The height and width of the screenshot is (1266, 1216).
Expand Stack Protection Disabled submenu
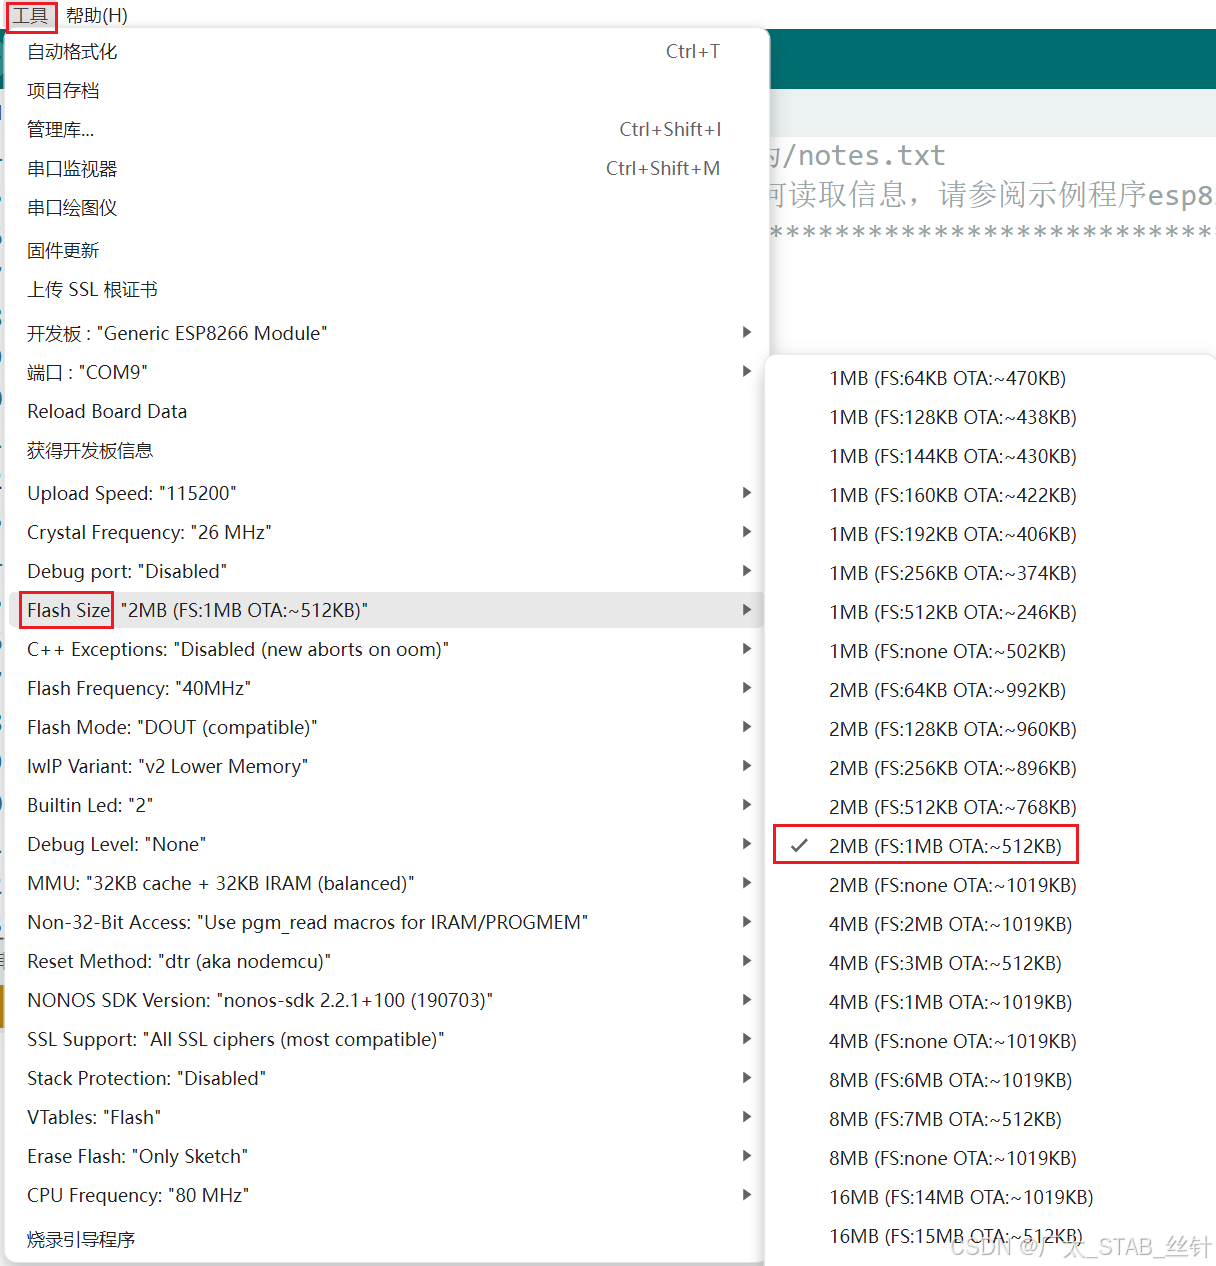click(386, 1078)
